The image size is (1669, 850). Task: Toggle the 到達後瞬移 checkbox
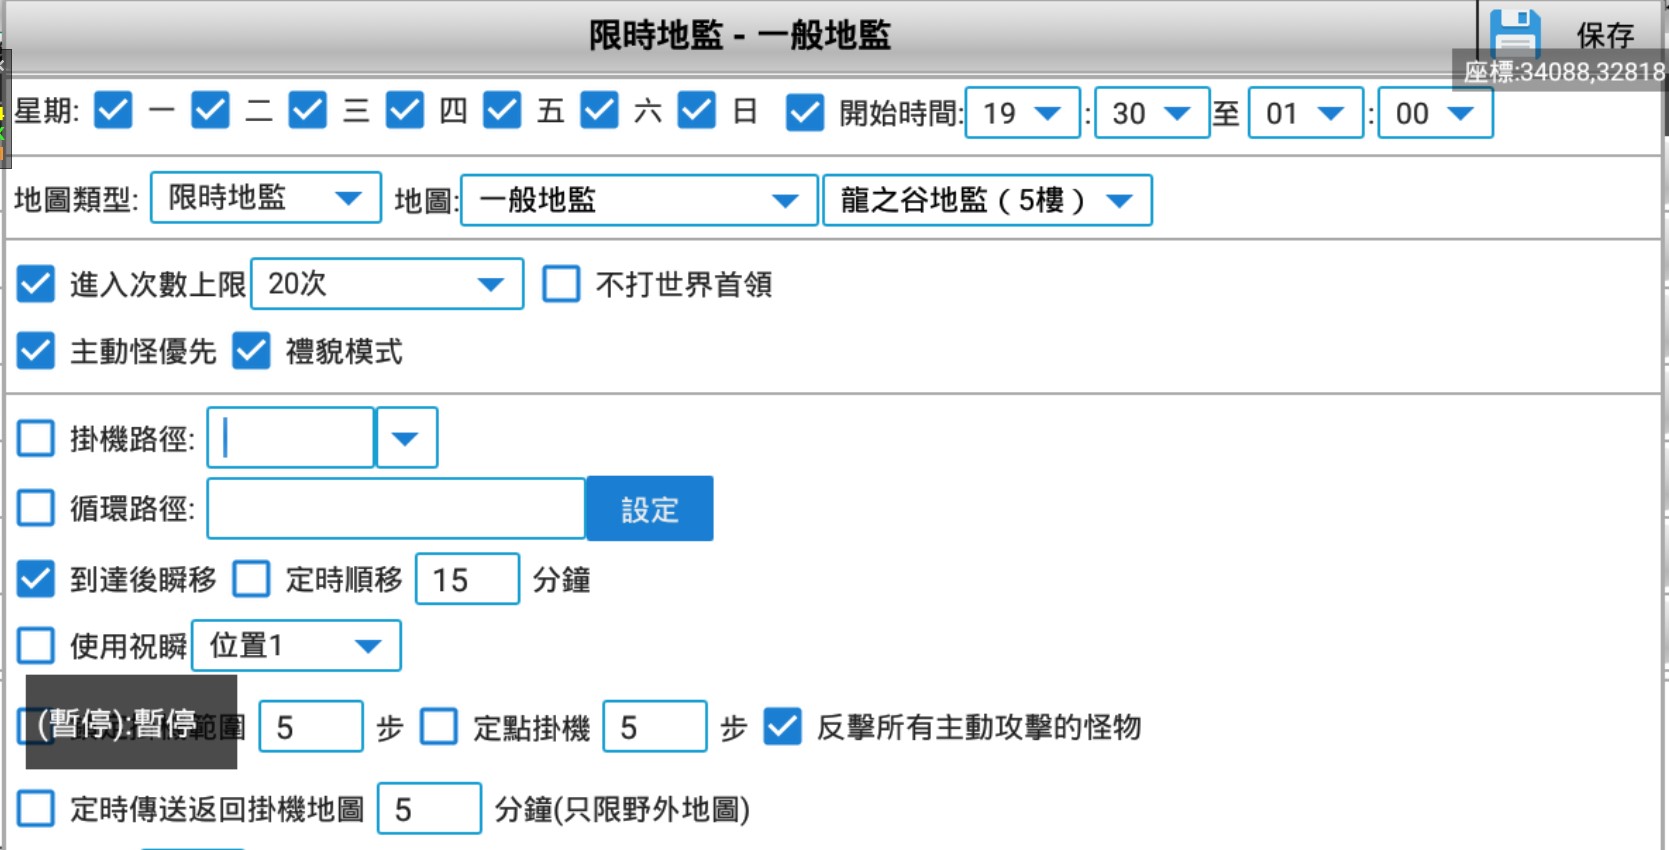36,579
